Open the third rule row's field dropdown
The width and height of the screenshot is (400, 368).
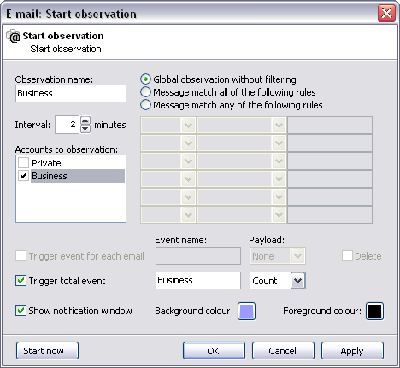tap(188, 161)
